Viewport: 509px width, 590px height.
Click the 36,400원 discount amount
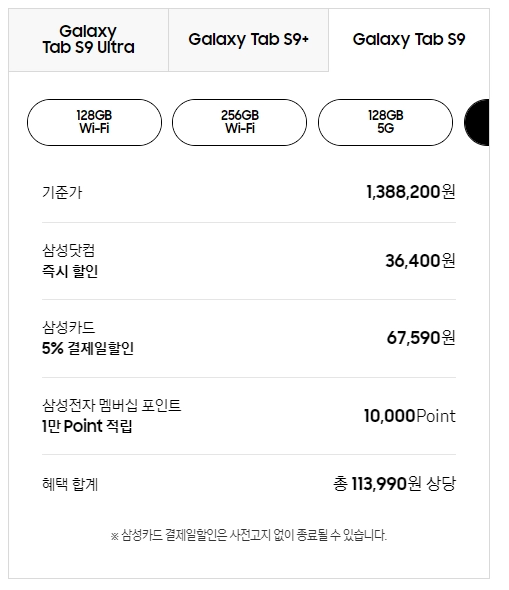coord(420,261)
